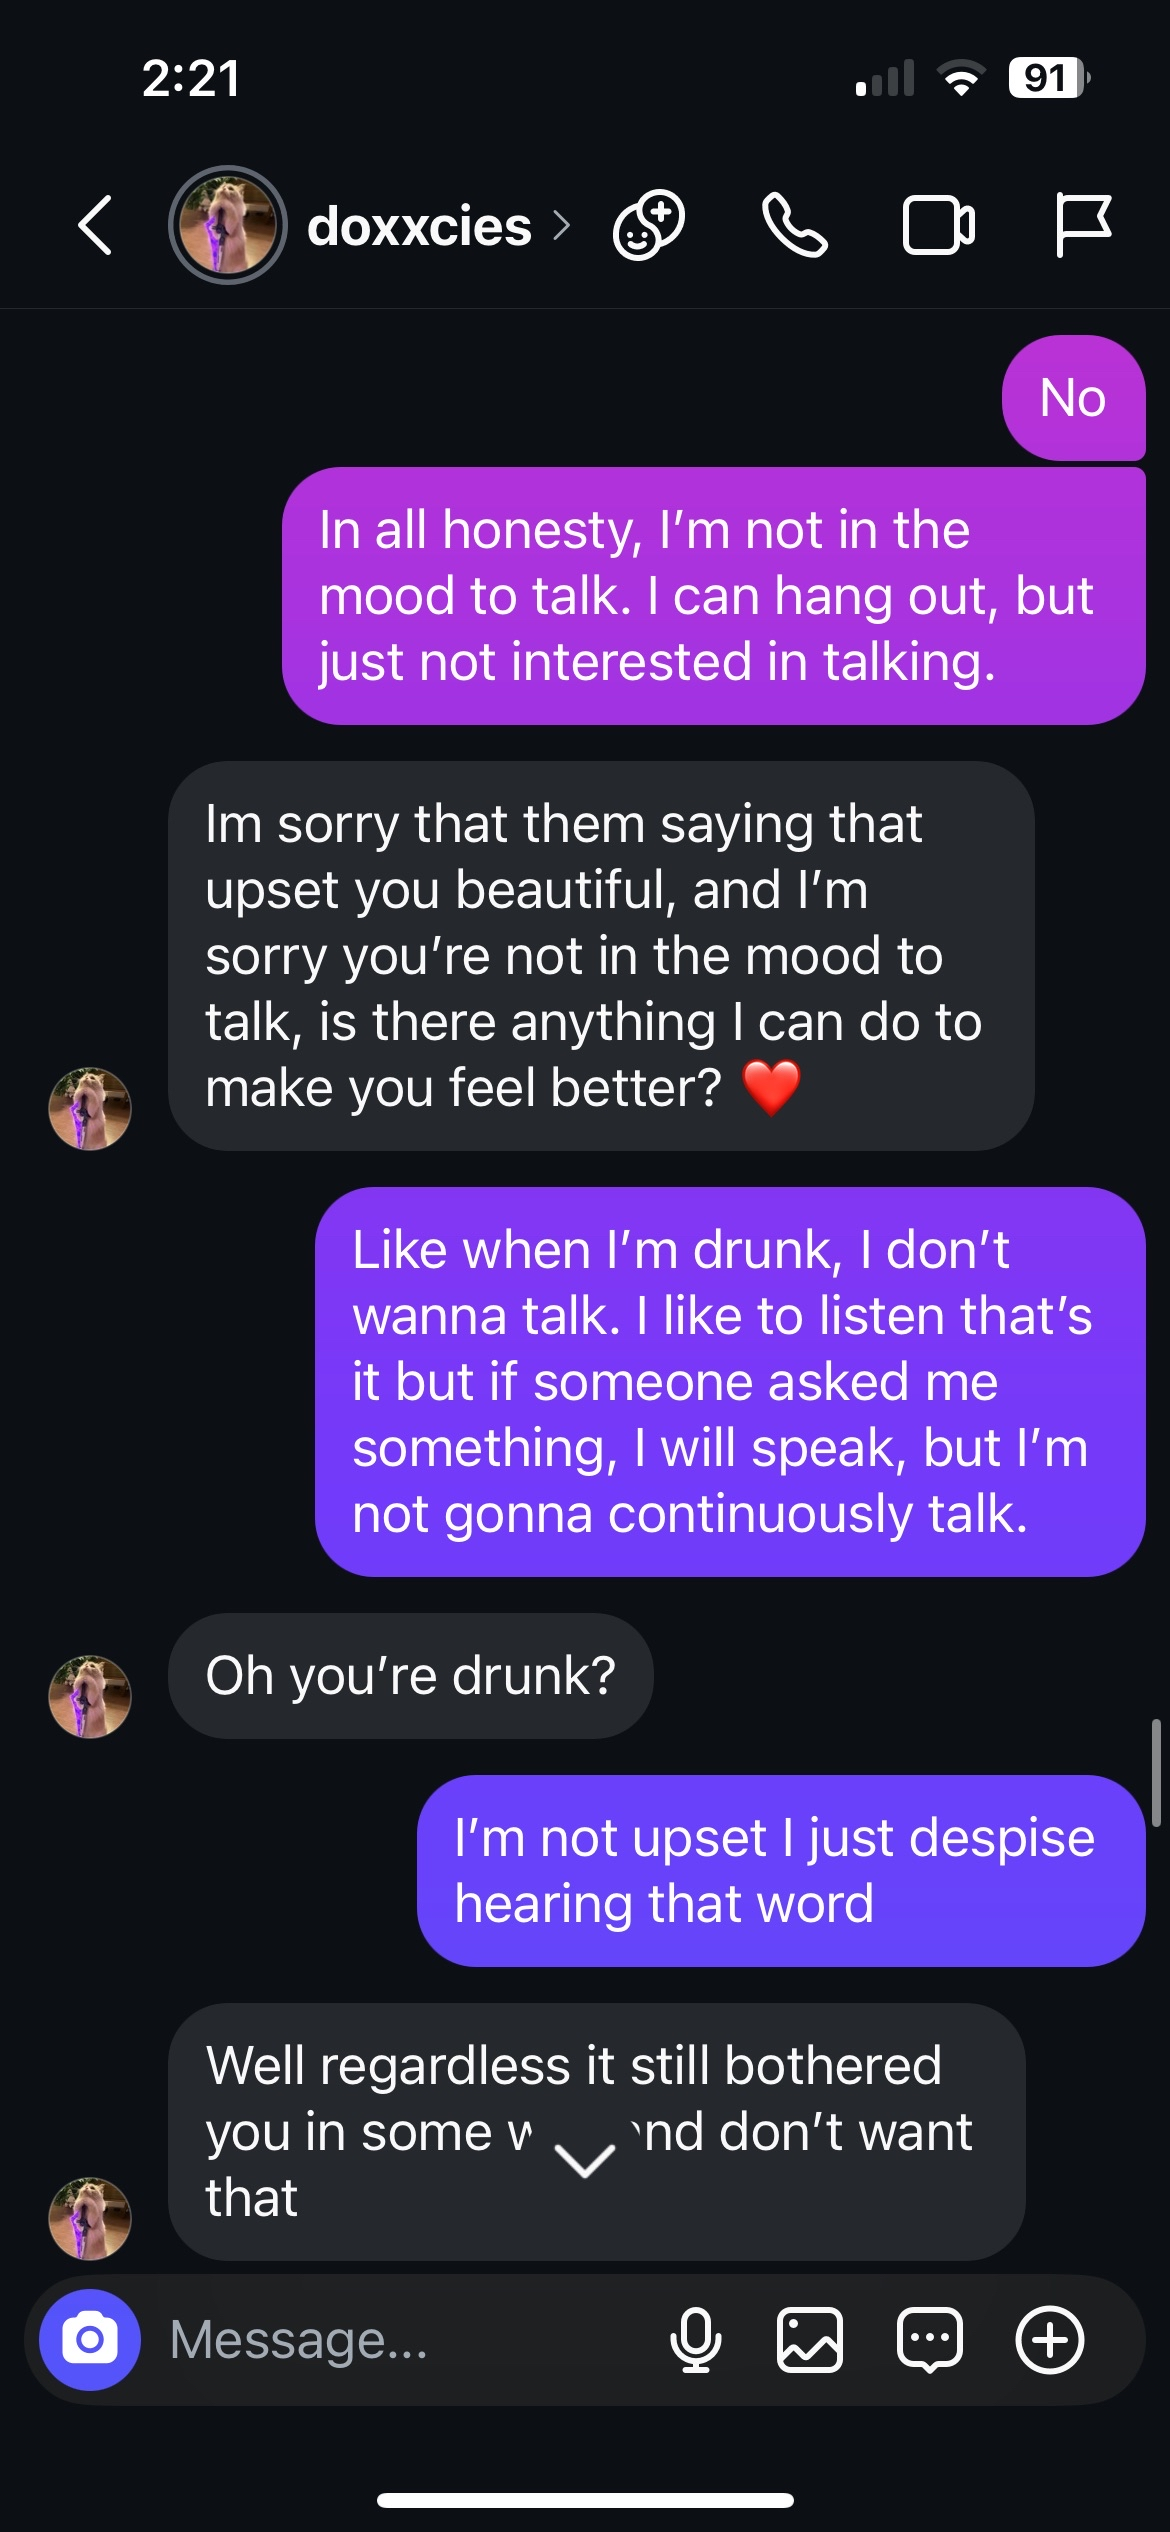
Task: Tap the "despise hearing that word" message
Action: [780, 1870]
